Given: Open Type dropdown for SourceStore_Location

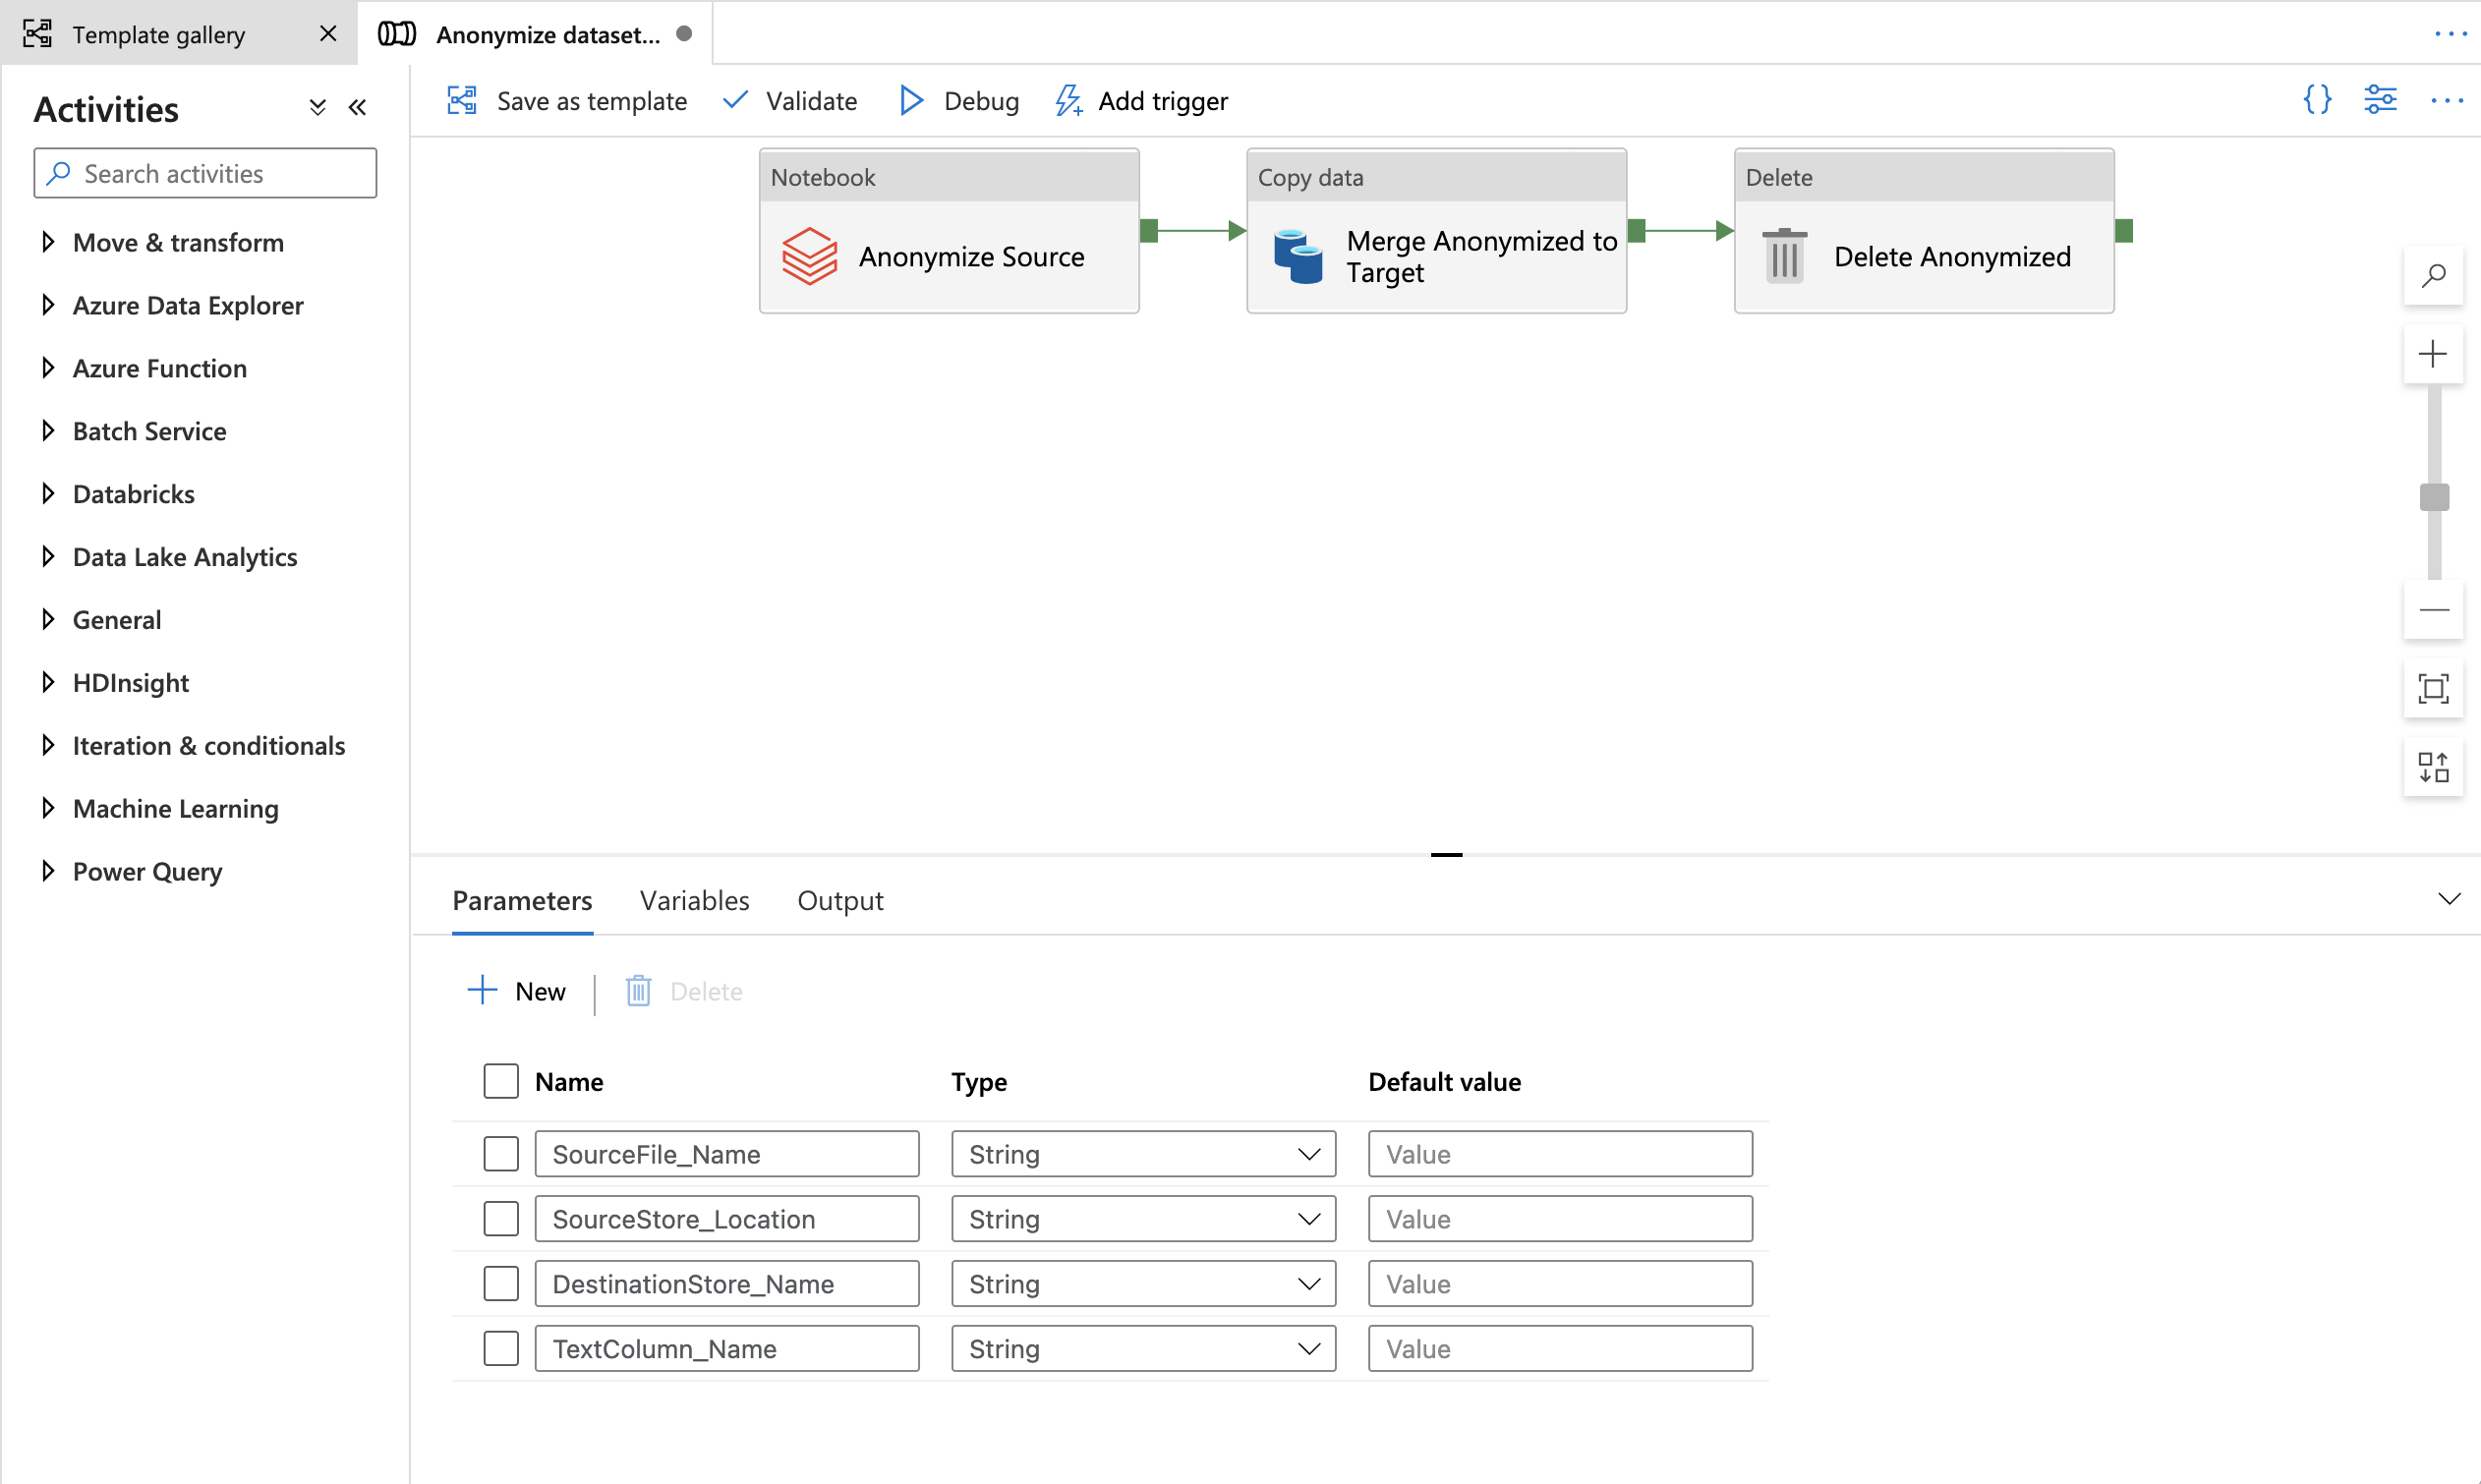Looking at the screenshot, I should coord(1143,1218).
